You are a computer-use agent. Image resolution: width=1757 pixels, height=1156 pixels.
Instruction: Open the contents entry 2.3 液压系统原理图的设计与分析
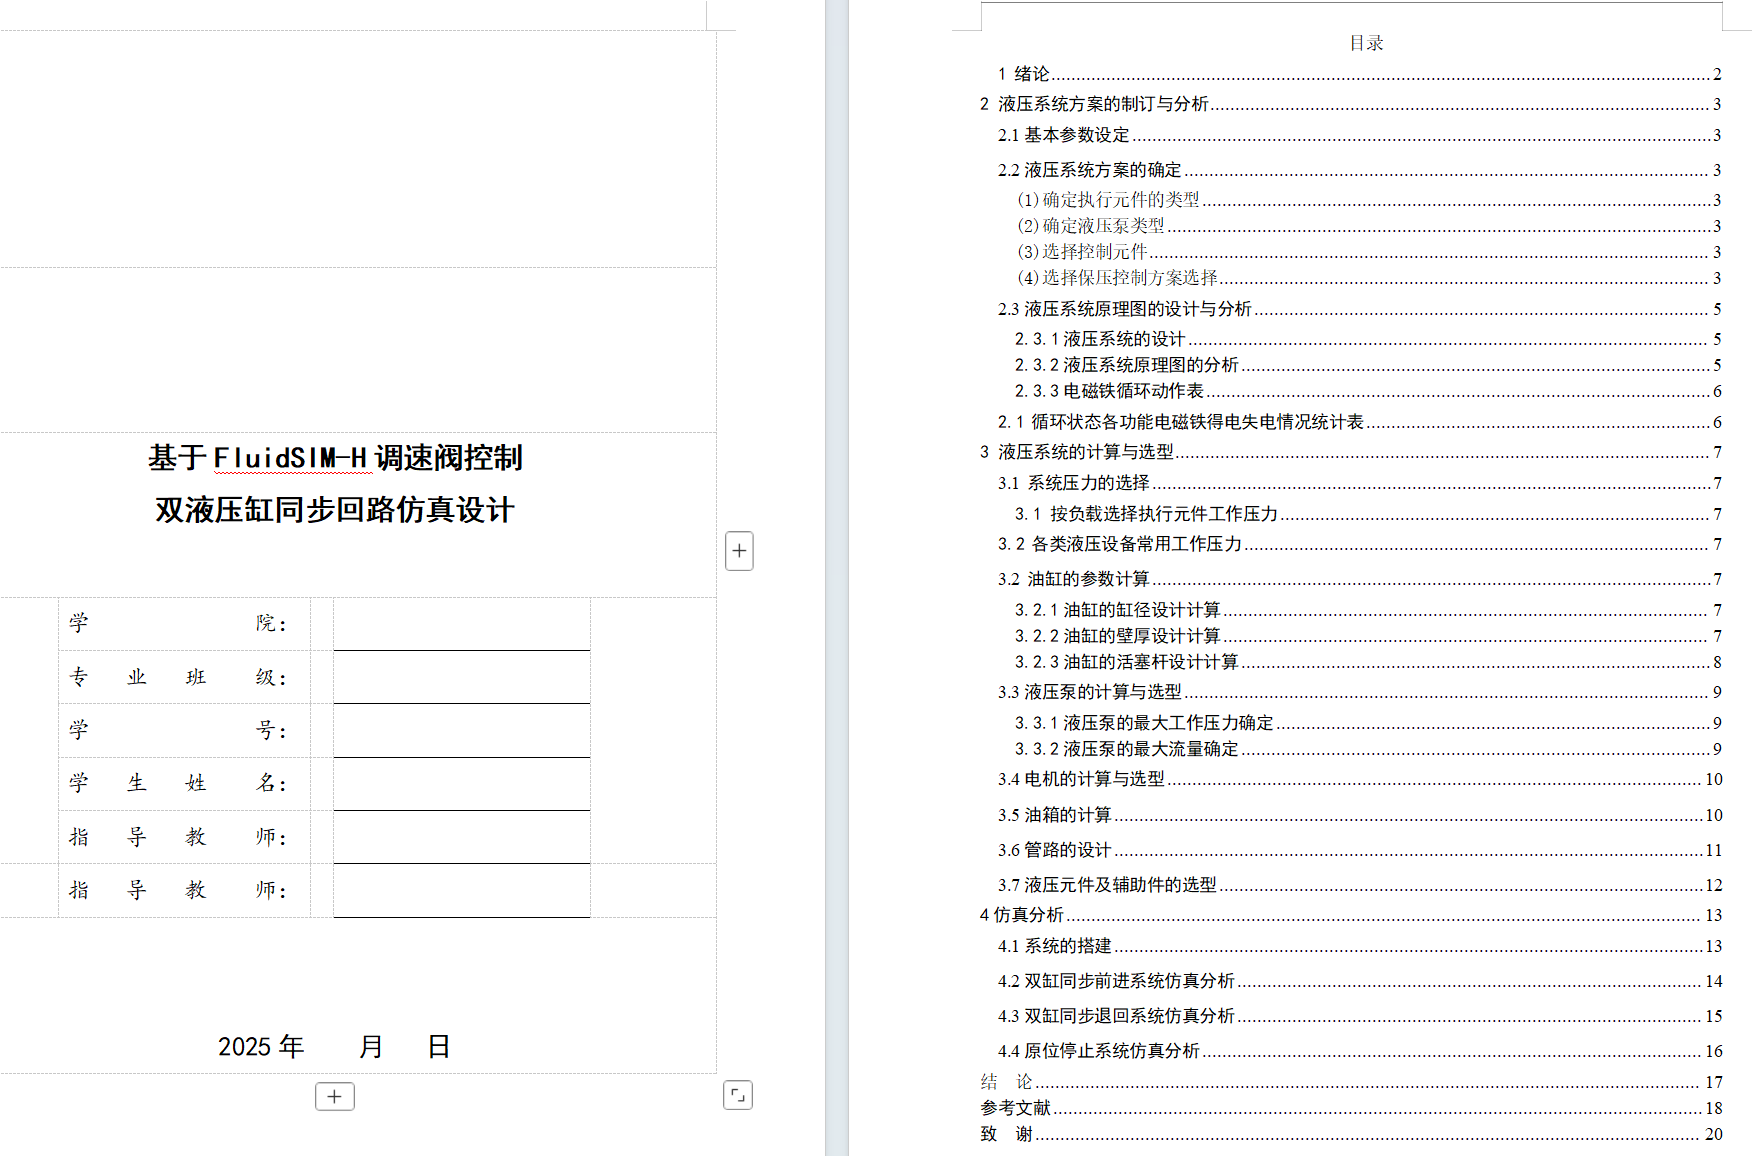pos(1359,309)
